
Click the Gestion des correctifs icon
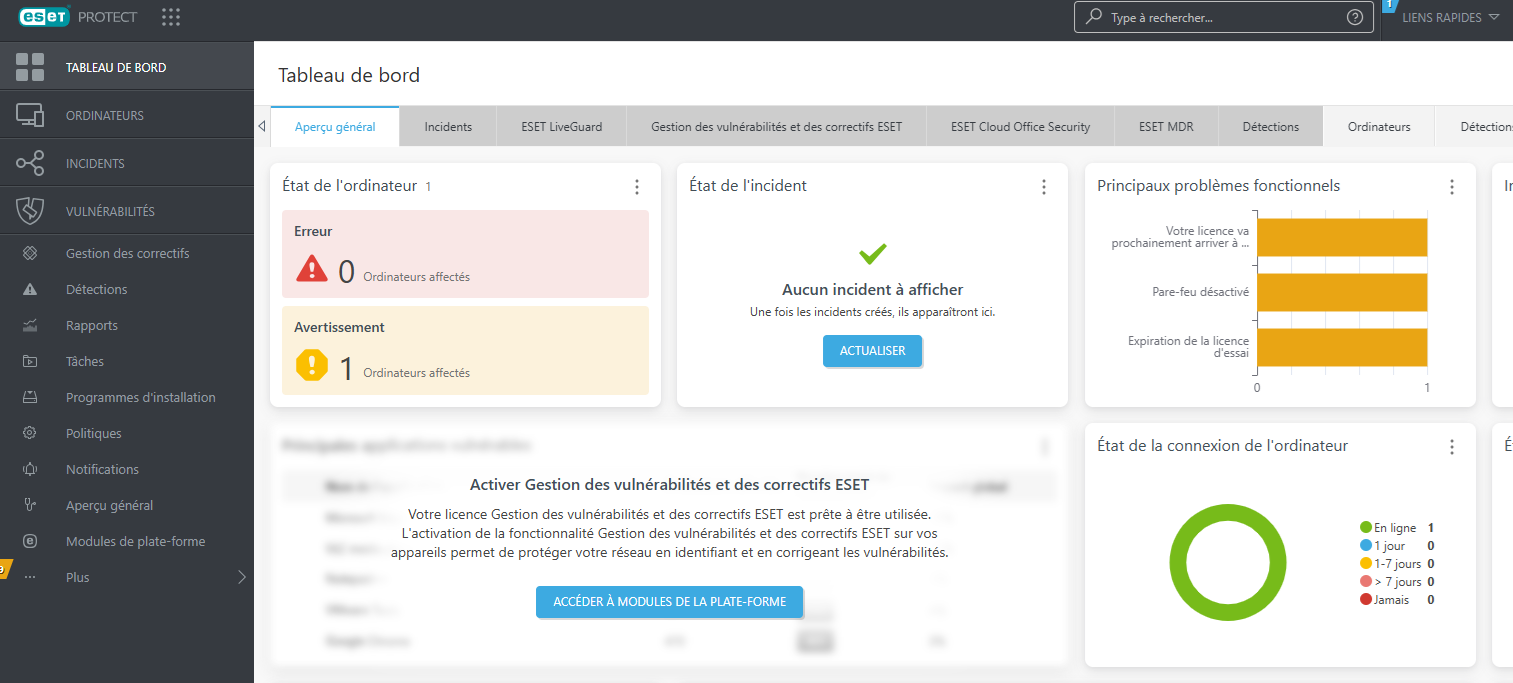coord(30,253)
